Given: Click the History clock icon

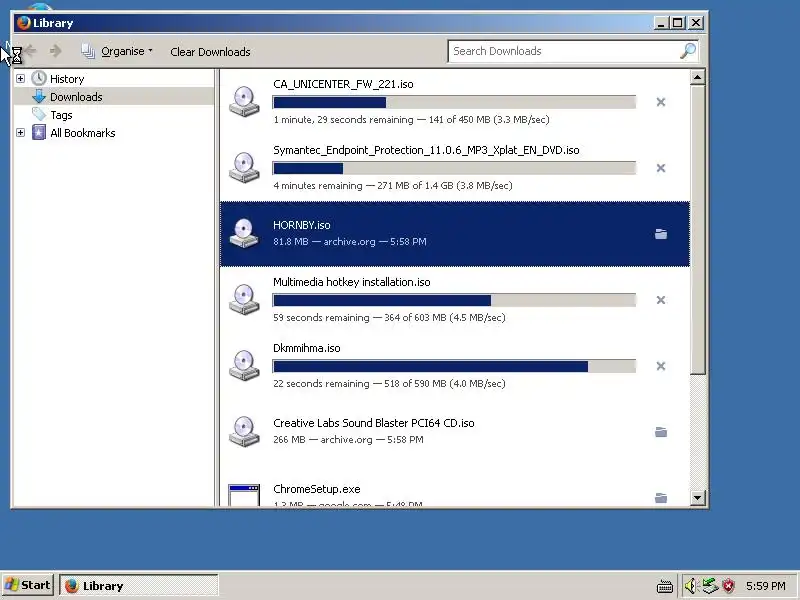Looking at the screenshot, I should (39, 79).
